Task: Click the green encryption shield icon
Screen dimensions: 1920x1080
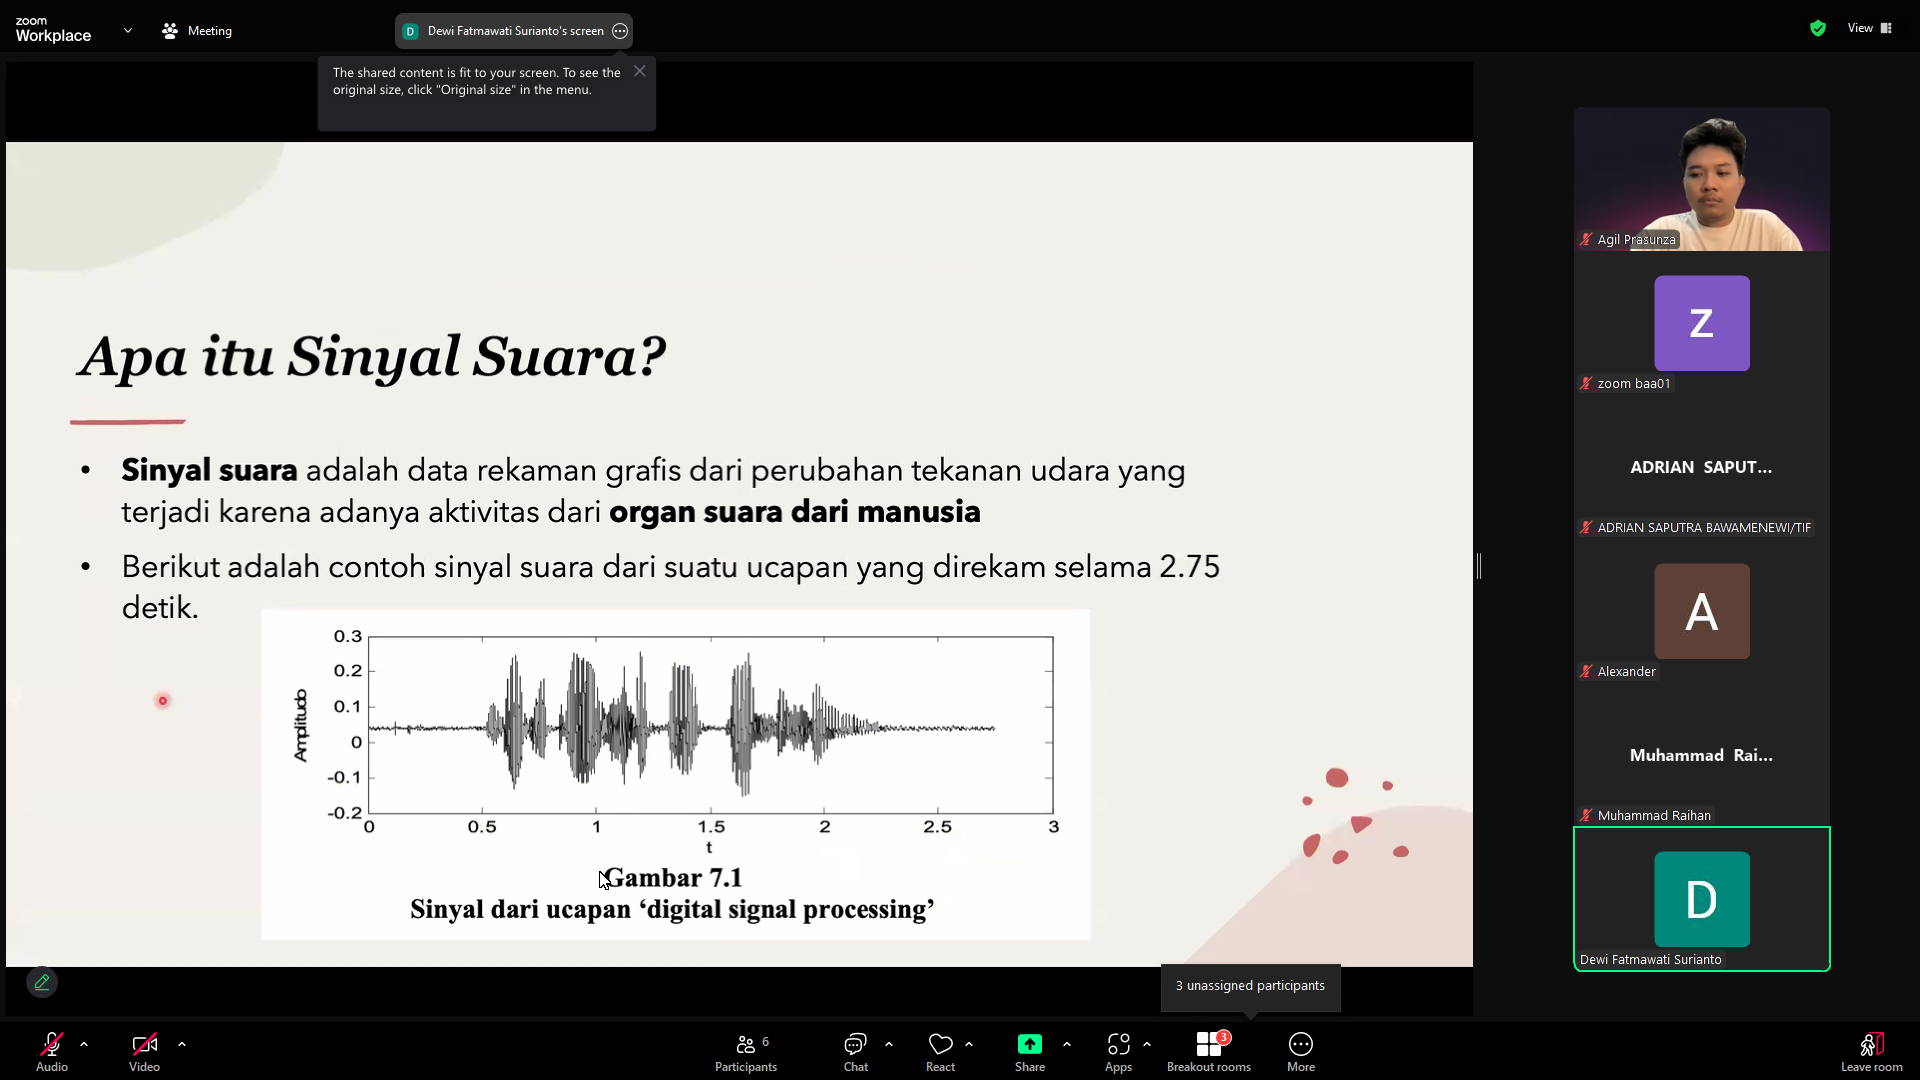Action: [1818, 28]
